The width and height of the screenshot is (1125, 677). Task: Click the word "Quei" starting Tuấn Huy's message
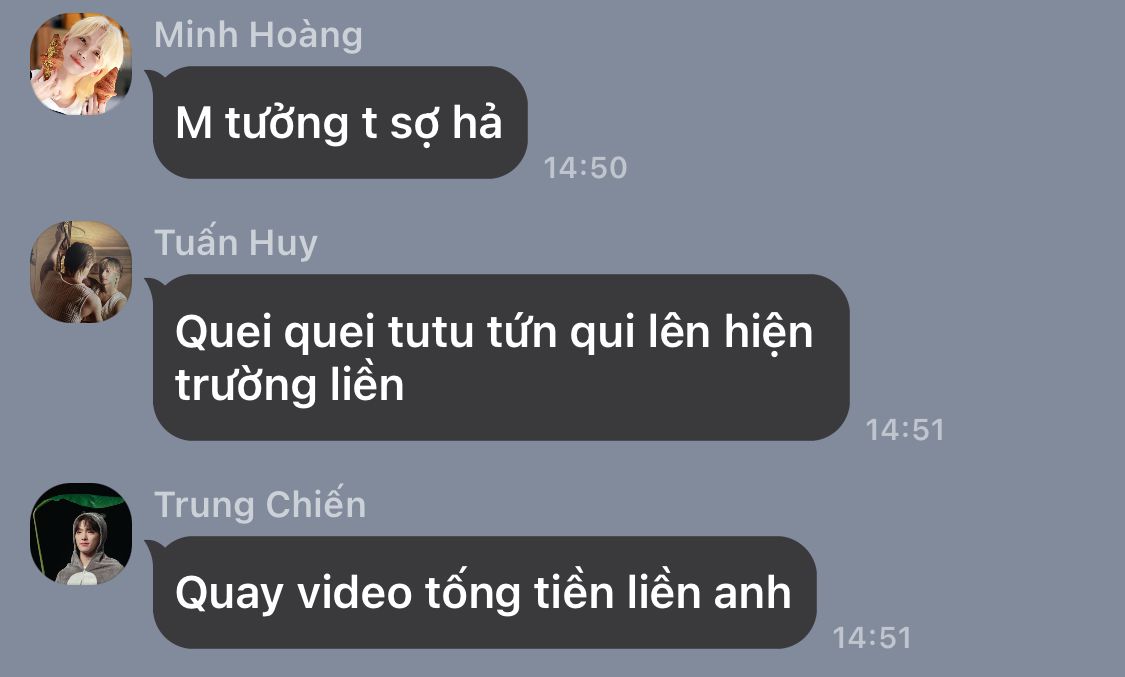click(225, 333)
